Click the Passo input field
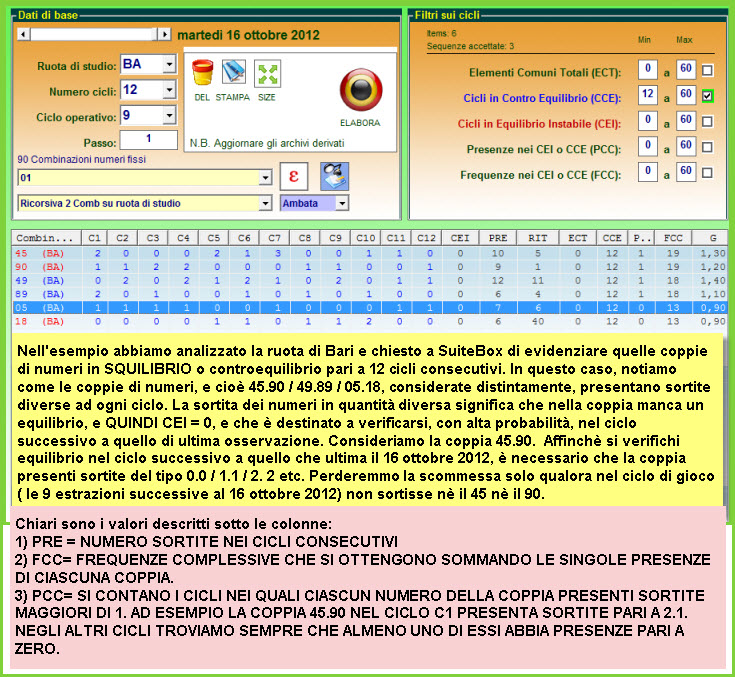This screenshot has height=677, width=735. 149,139
